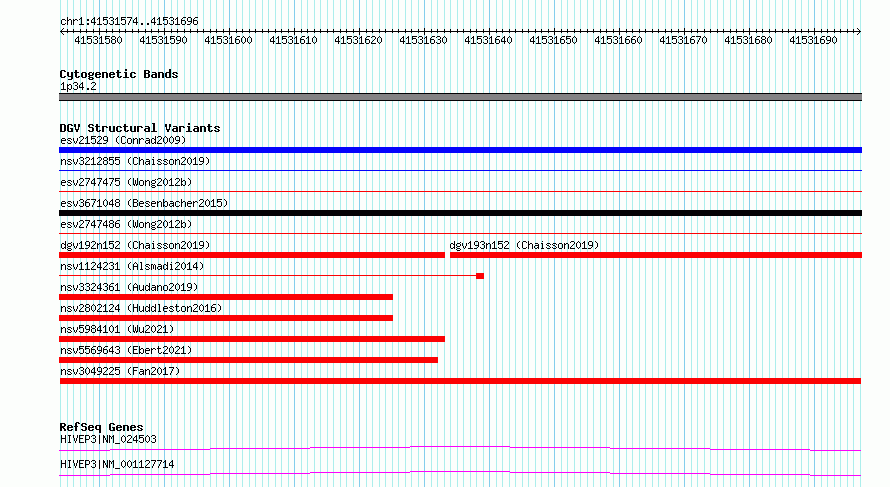Click ruler position 41531630
The height and width of the screenshot is (487, 890).
[423, 40]
